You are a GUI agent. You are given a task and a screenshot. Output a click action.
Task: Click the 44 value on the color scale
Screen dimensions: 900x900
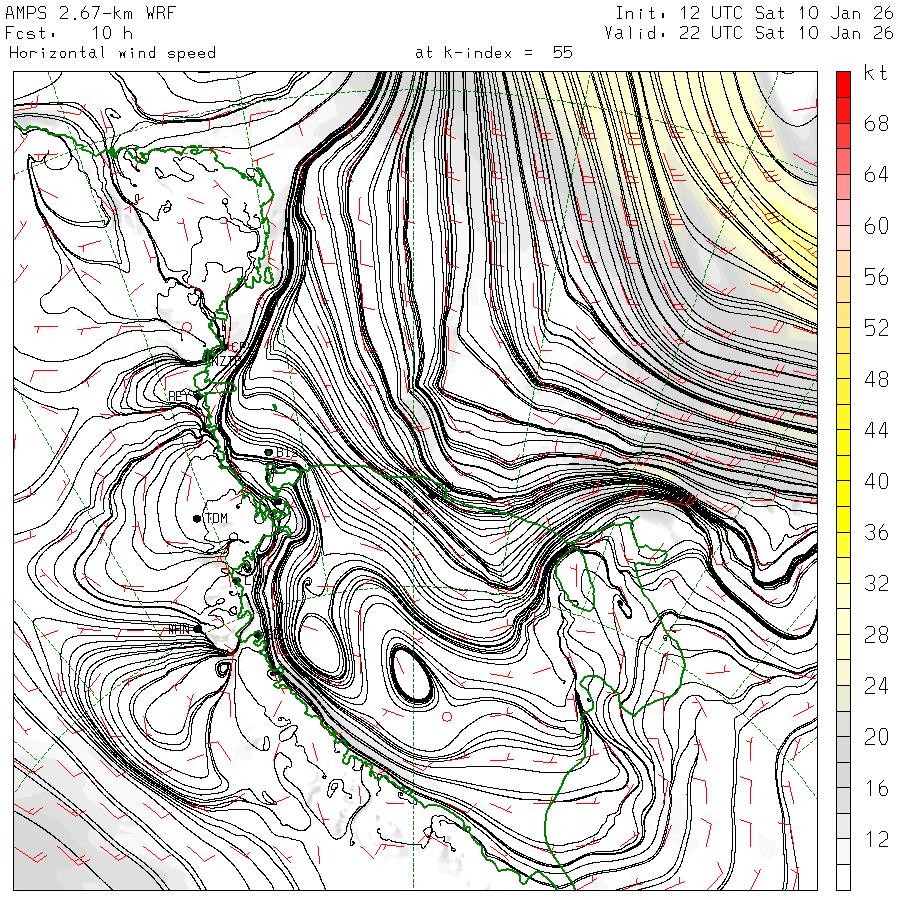(x=876, y=430)
